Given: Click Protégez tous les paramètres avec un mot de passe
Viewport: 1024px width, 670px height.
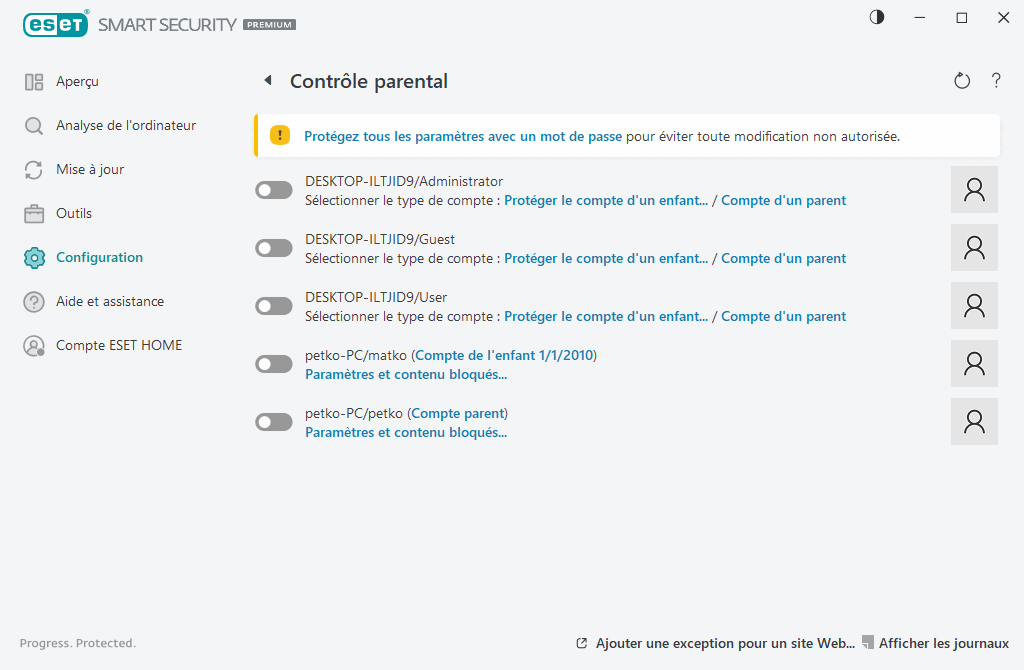Looking at the screenshot, I should pyautogui.click(x=462, y=136).
